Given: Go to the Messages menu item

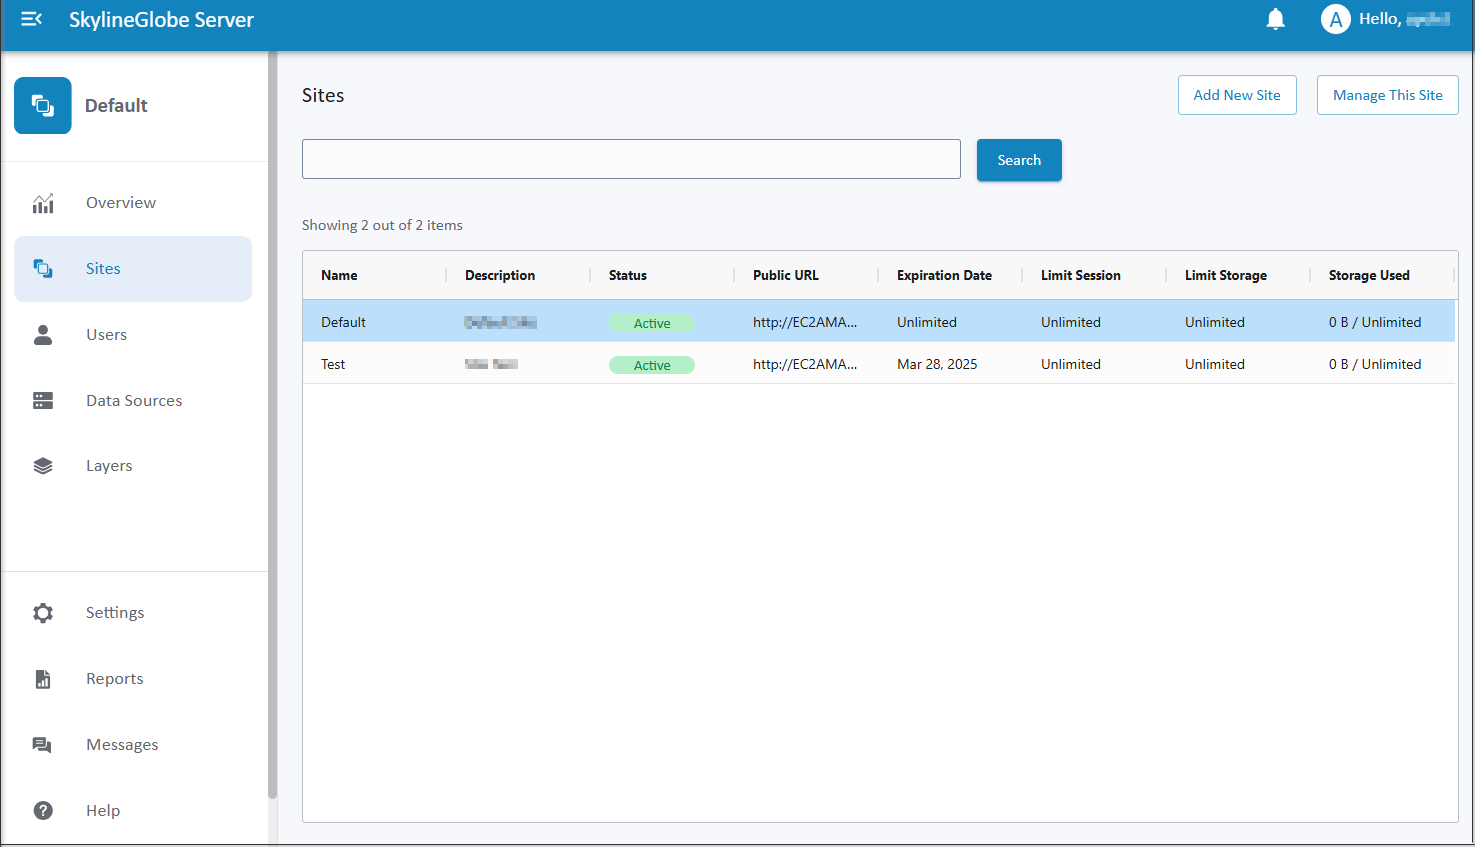Looking at the screenshot, I should [x=122, y=745].
